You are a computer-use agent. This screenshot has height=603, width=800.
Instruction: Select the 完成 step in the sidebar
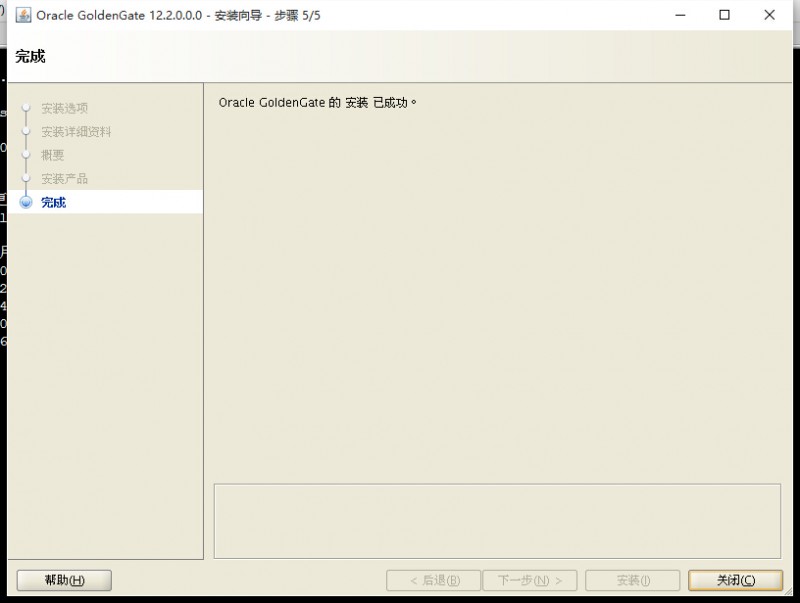click(x=52, y=202)
